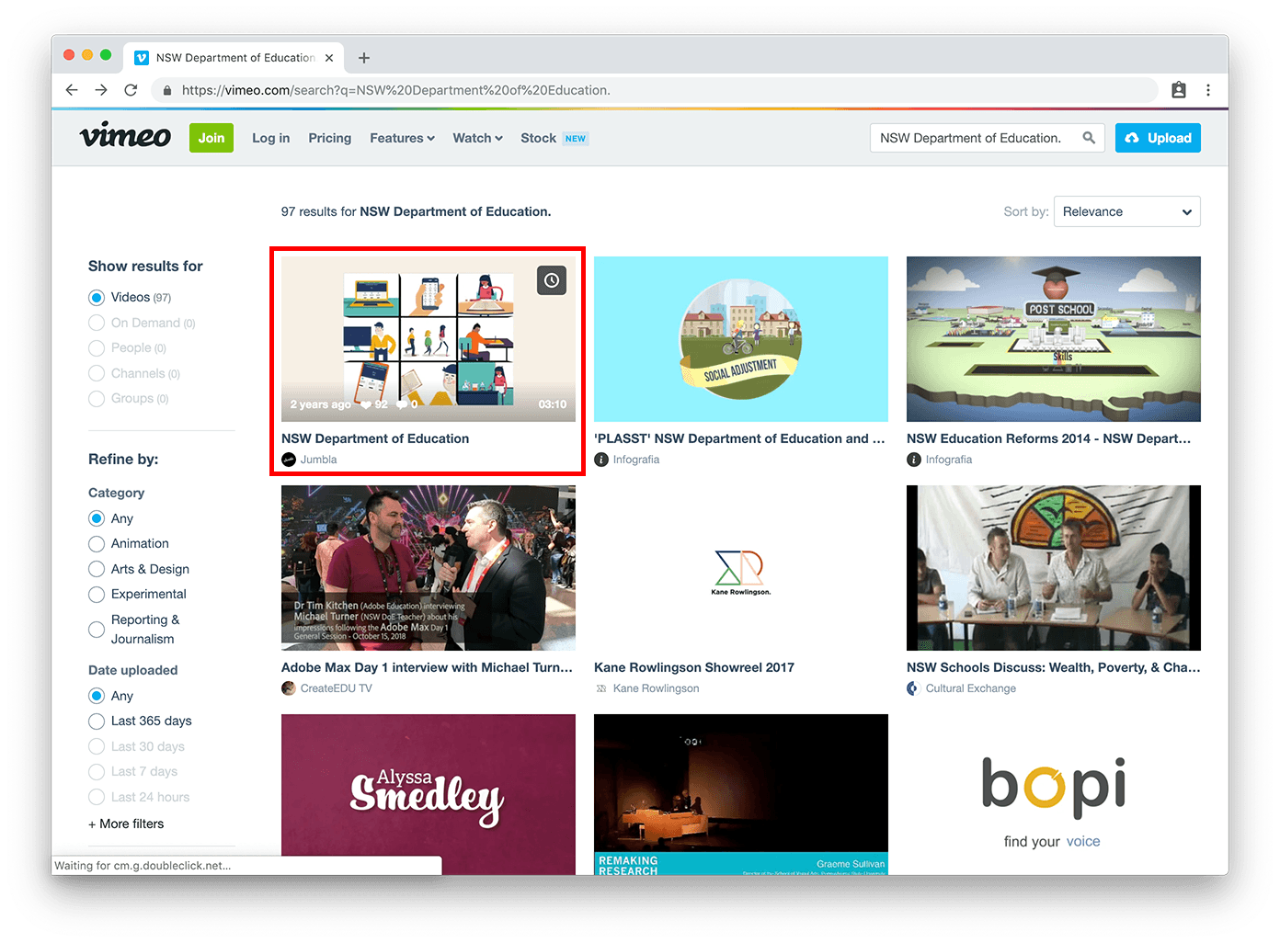Select the Videos results radio button
This screenshot has height=943, width=1280.
96,298
